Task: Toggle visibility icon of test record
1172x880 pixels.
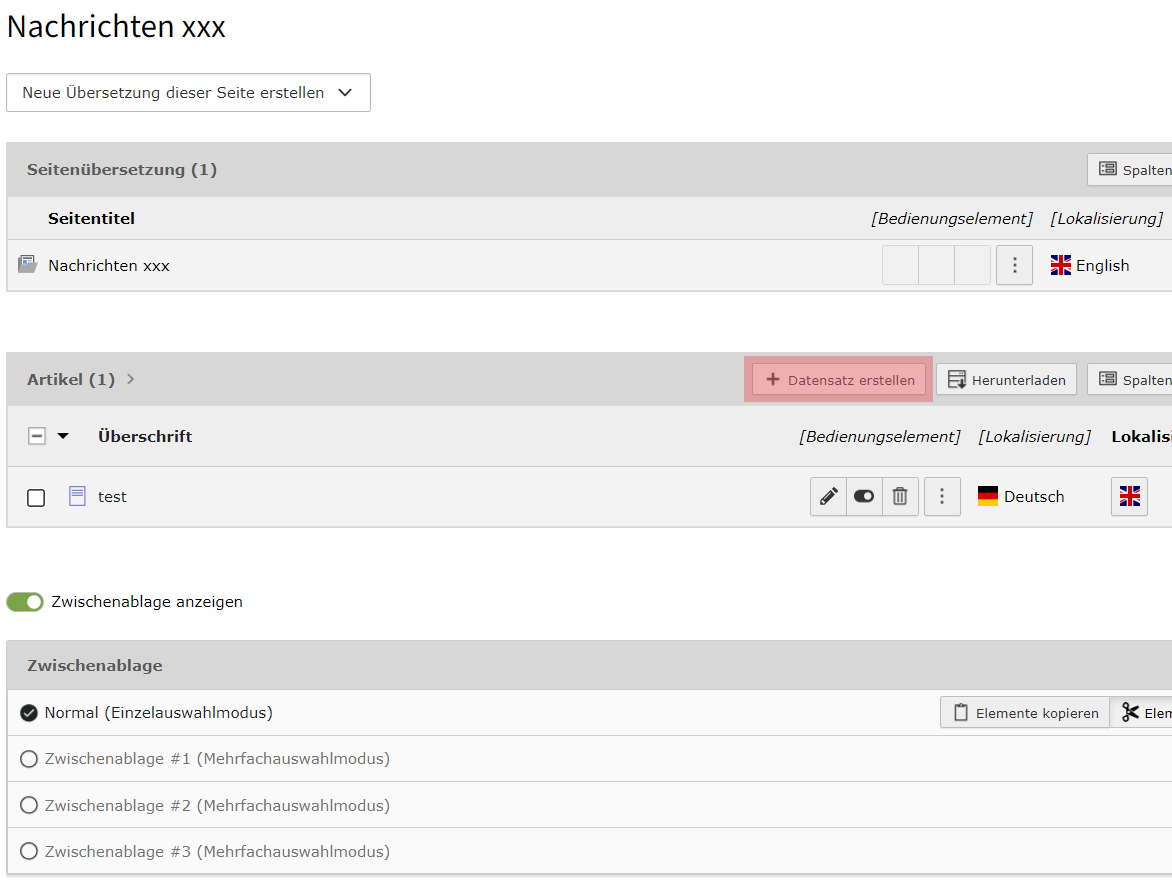Action: [x=864, y=497]
